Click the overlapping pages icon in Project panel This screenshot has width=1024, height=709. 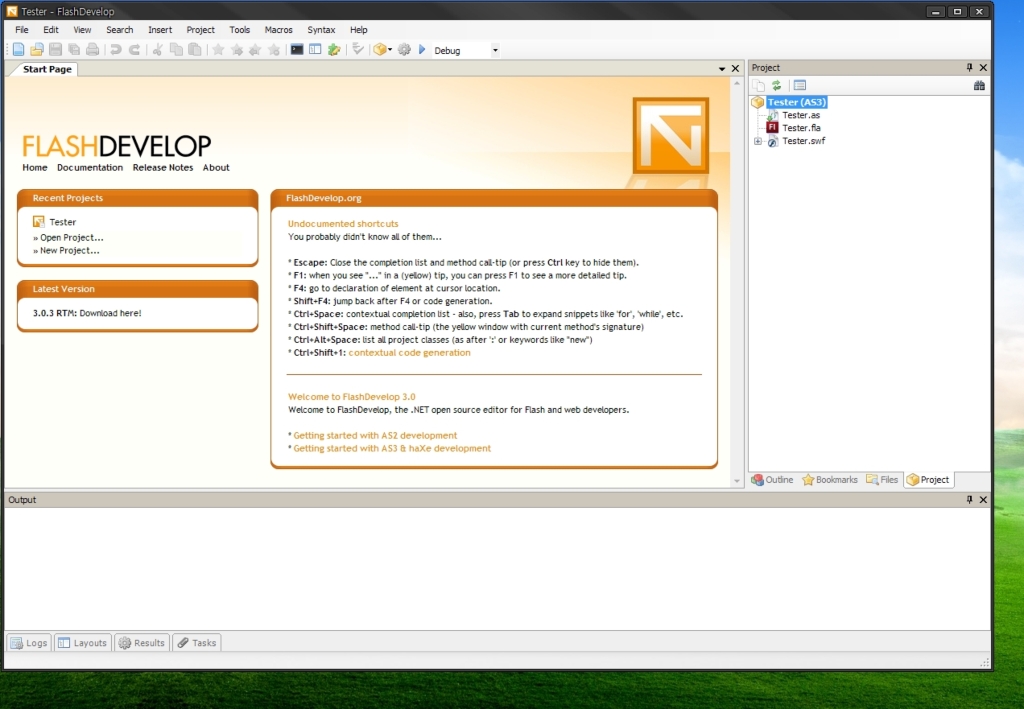tap(758, 86)
